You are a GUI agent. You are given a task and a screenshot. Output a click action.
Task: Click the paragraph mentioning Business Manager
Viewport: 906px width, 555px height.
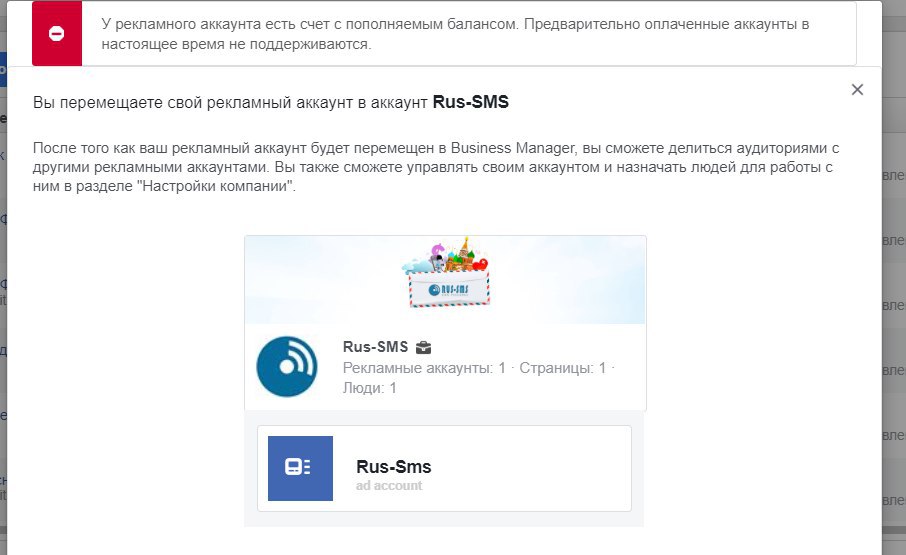coord(436,167)
